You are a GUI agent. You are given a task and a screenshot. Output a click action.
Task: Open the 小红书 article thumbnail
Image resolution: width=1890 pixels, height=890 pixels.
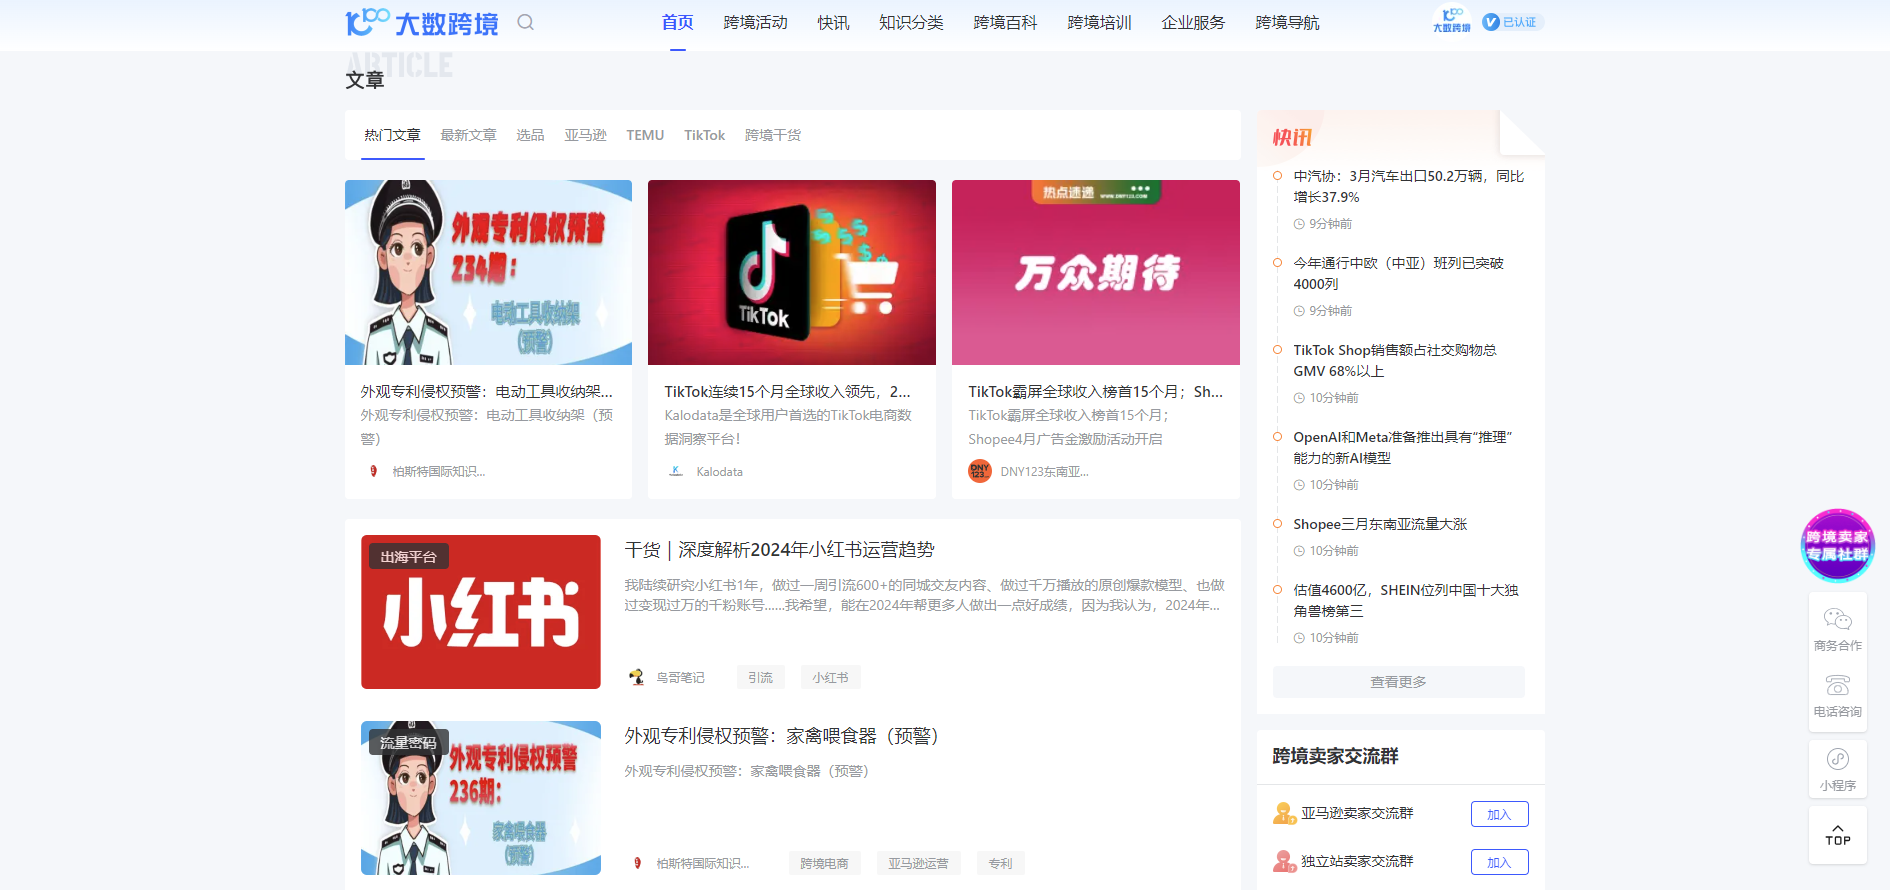coord(481,612)
